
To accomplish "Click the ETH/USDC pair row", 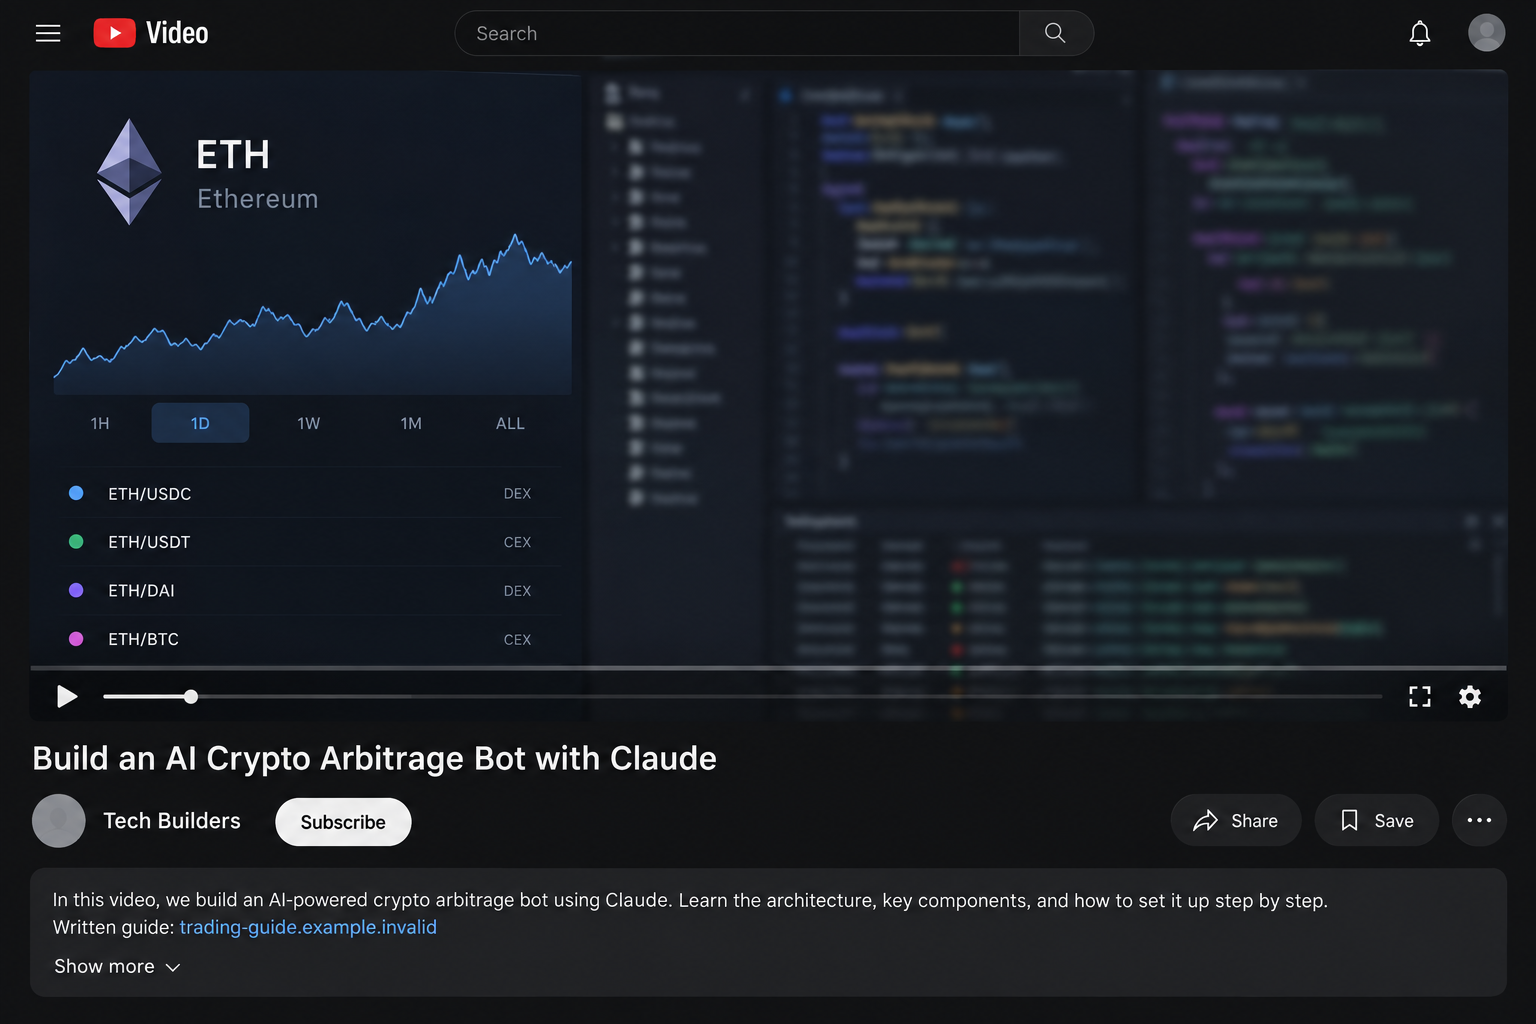I will [306, 493].
